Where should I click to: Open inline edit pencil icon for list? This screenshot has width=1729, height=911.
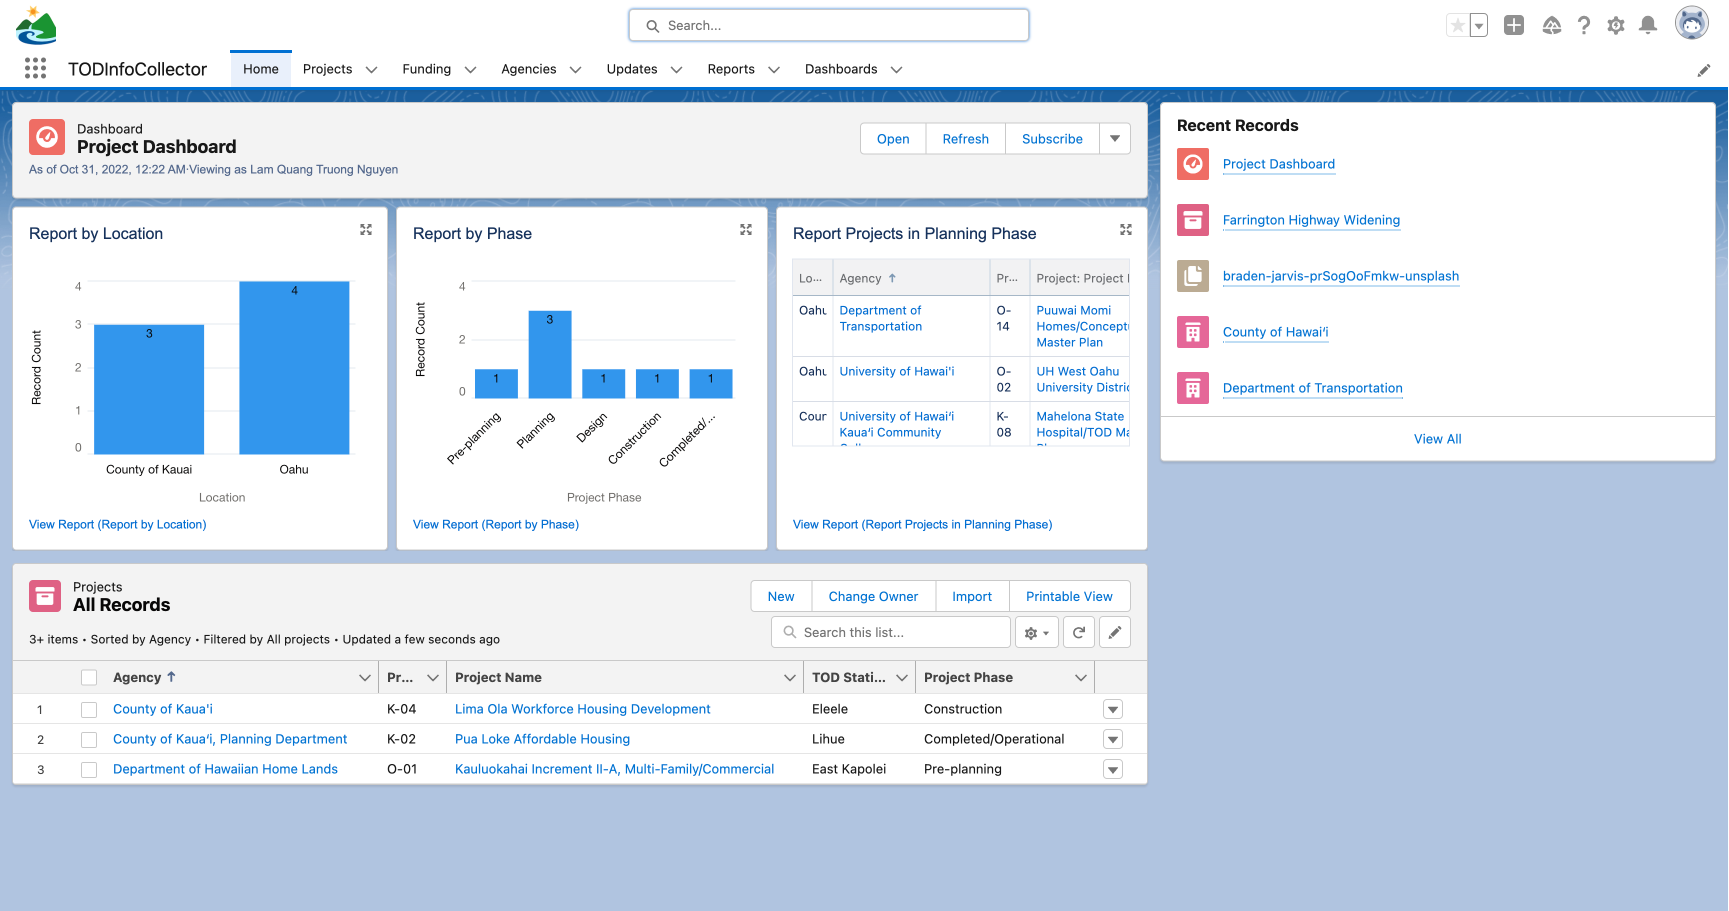[x=1114, y=631]
